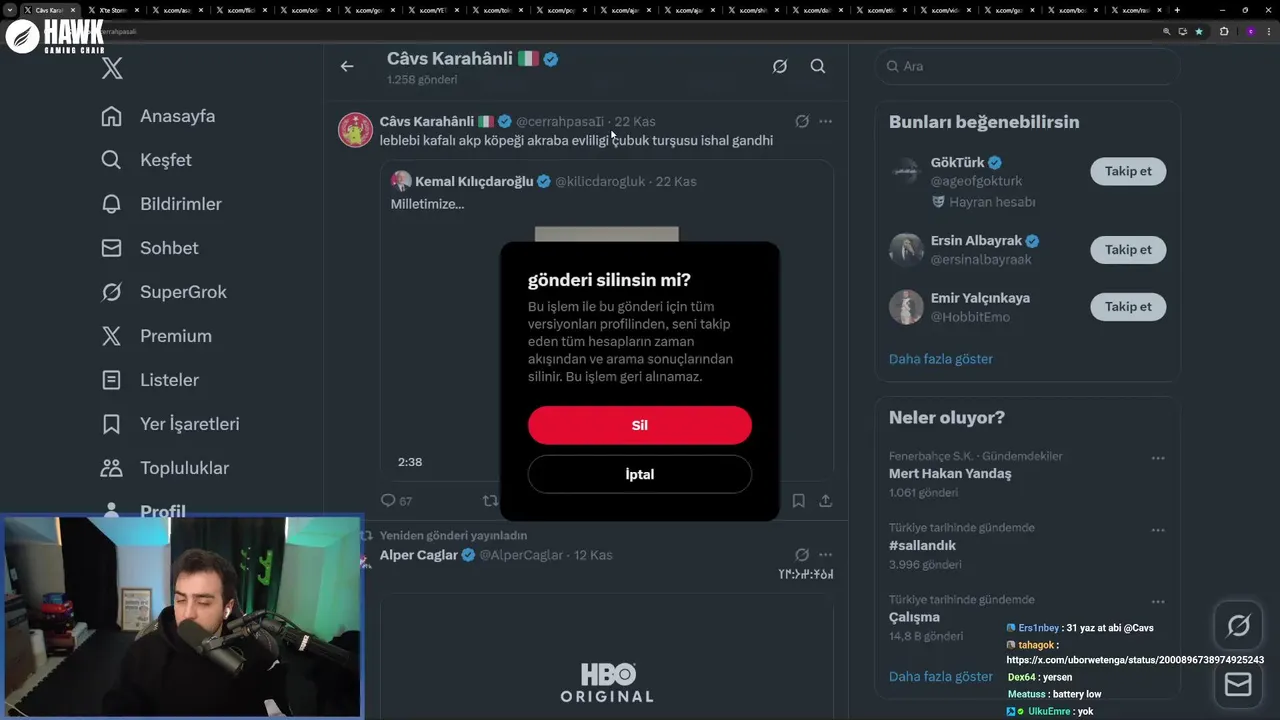Open Sohbet messages
1280x720 pixels.
point(150,248)
